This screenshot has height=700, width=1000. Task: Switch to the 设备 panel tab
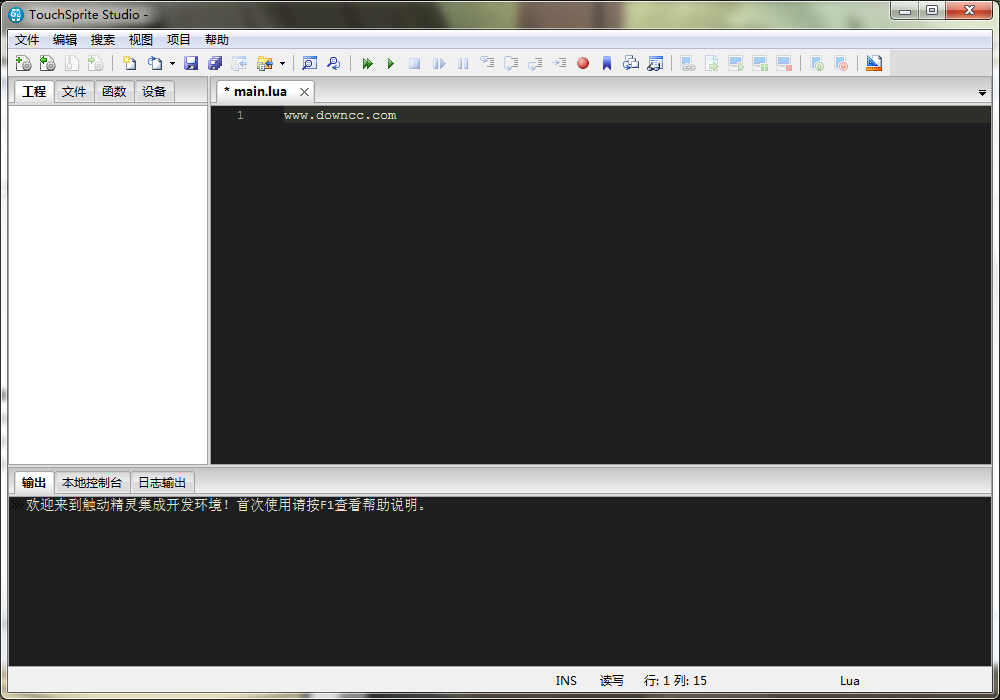click(154, 92)
